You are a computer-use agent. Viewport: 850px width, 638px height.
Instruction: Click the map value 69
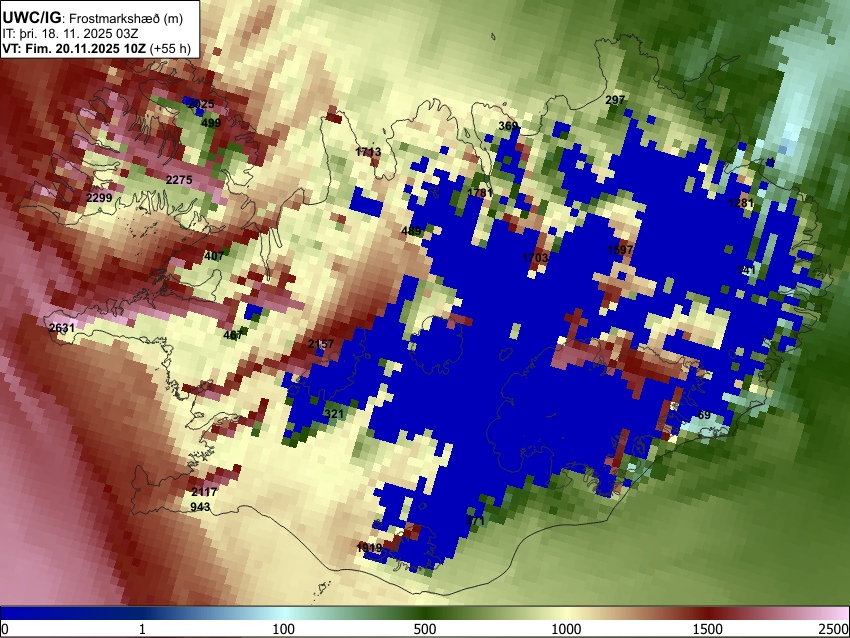704,415
